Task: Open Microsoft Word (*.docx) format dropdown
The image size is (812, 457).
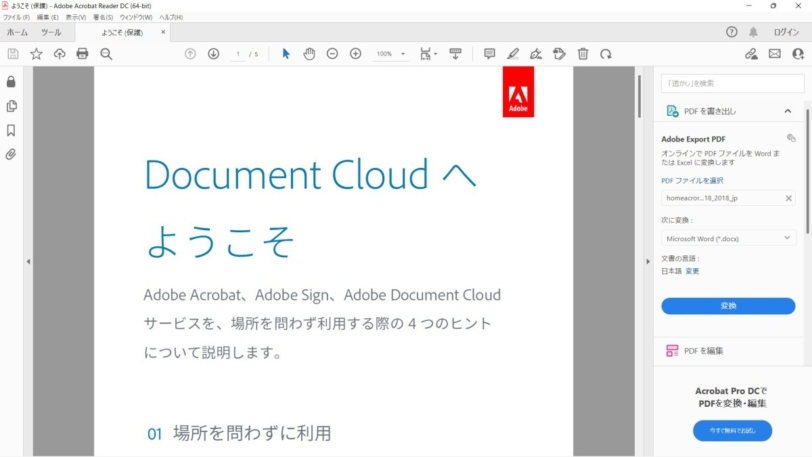Action: [728, 238]
